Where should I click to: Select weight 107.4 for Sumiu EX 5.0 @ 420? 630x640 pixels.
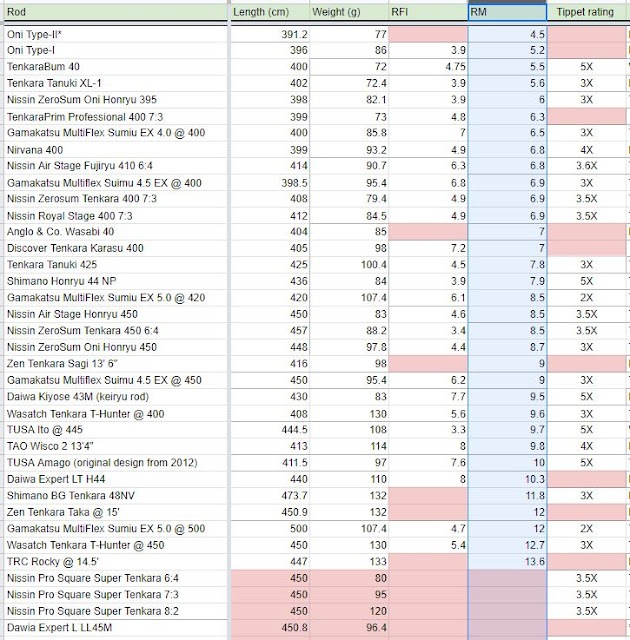[x=348, y=298]
